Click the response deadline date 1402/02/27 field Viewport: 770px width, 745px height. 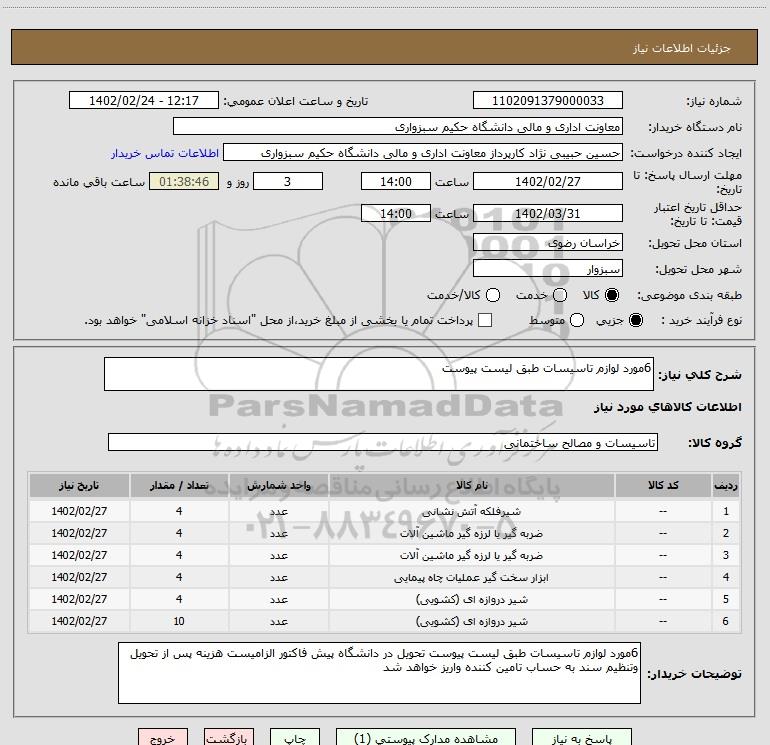[x=548, y=181]
